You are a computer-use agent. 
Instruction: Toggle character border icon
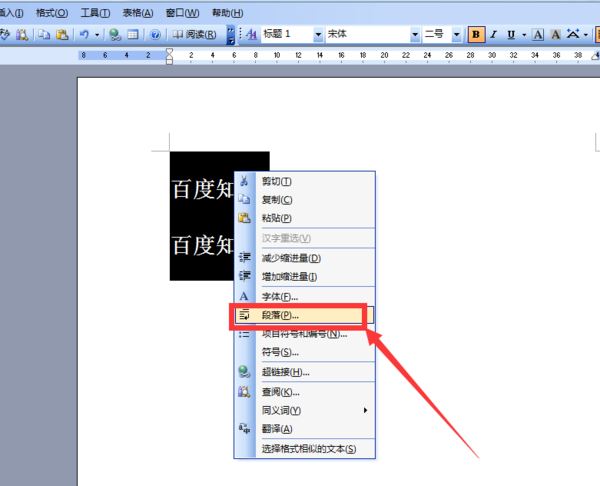(538, 35)
